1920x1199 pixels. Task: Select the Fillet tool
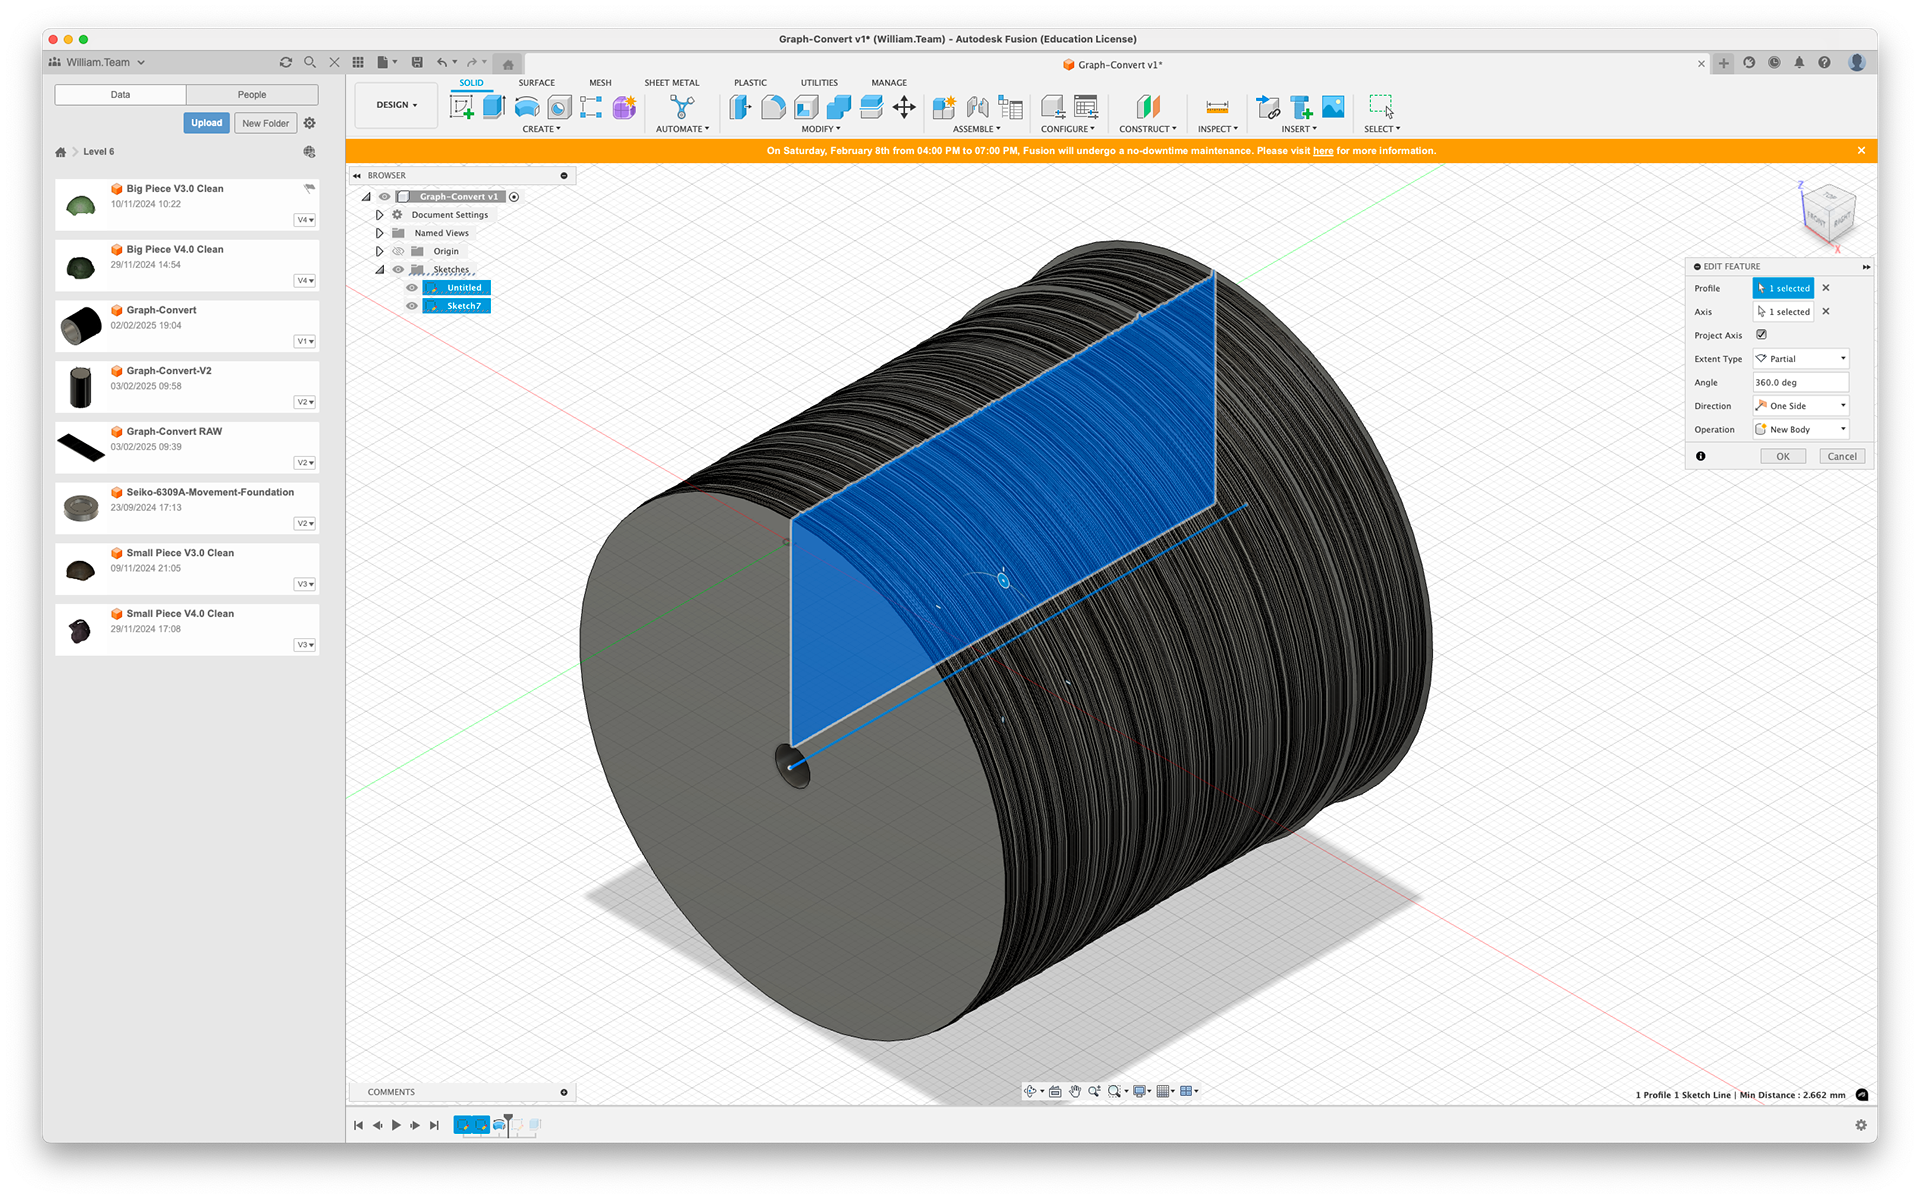coord(773,107)
